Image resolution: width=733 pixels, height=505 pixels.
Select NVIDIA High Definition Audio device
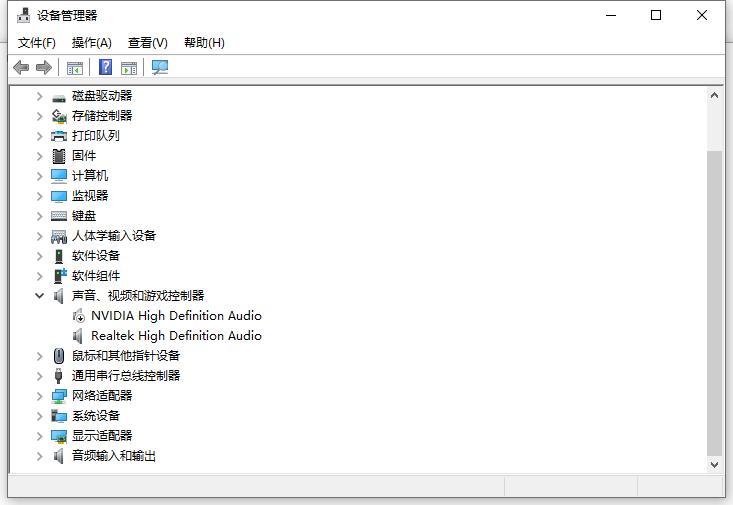(176, 316)
